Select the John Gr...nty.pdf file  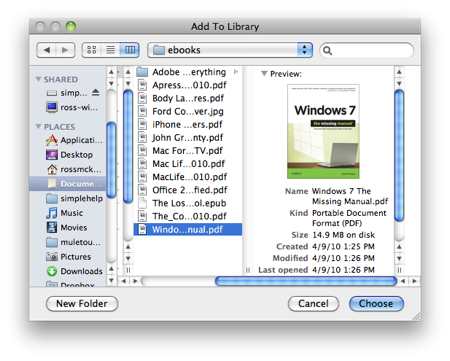pyautogui.click(x=187, y=137)
